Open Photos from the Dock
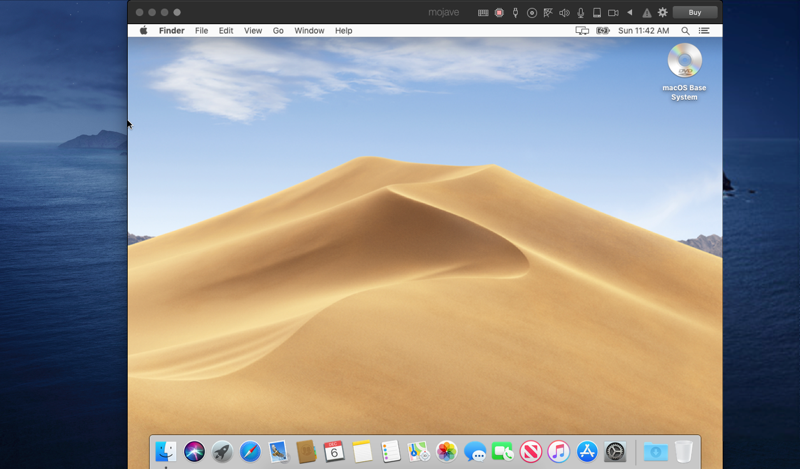This screenshot has width=800, height=469. 446,452
